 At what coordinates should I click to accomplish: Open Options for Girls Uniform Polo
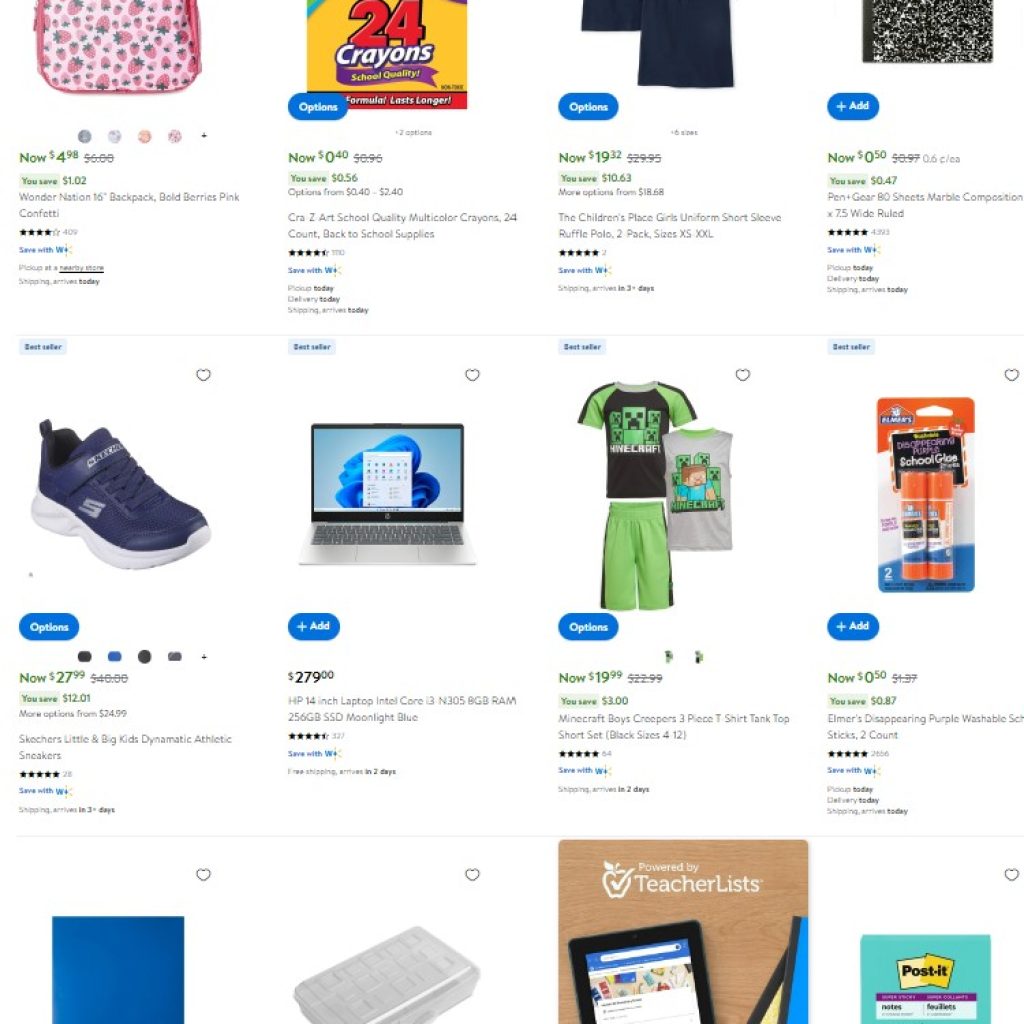(x=588, y=106)
